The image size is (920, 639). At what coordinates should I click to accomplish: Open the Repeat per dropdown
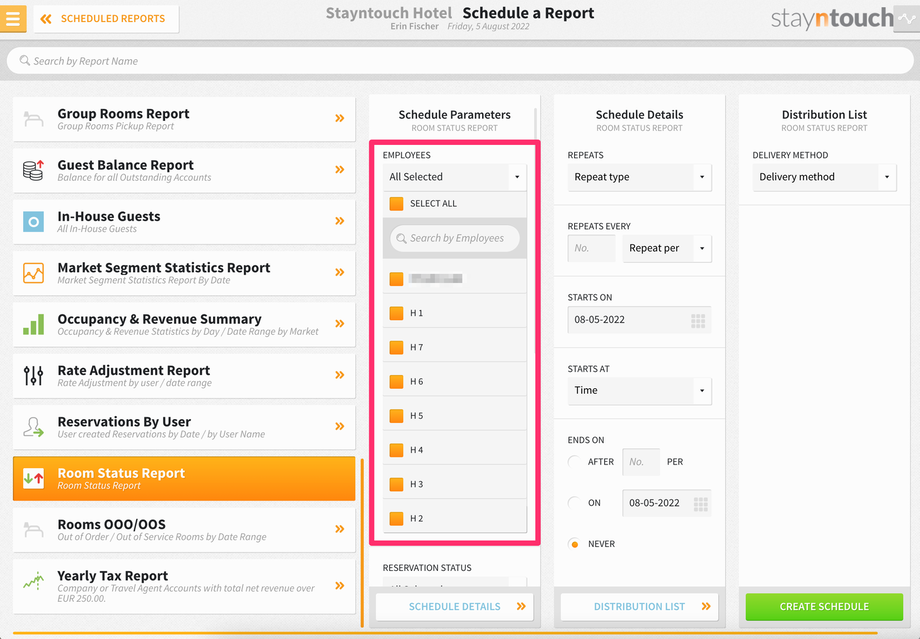(667, 248)
